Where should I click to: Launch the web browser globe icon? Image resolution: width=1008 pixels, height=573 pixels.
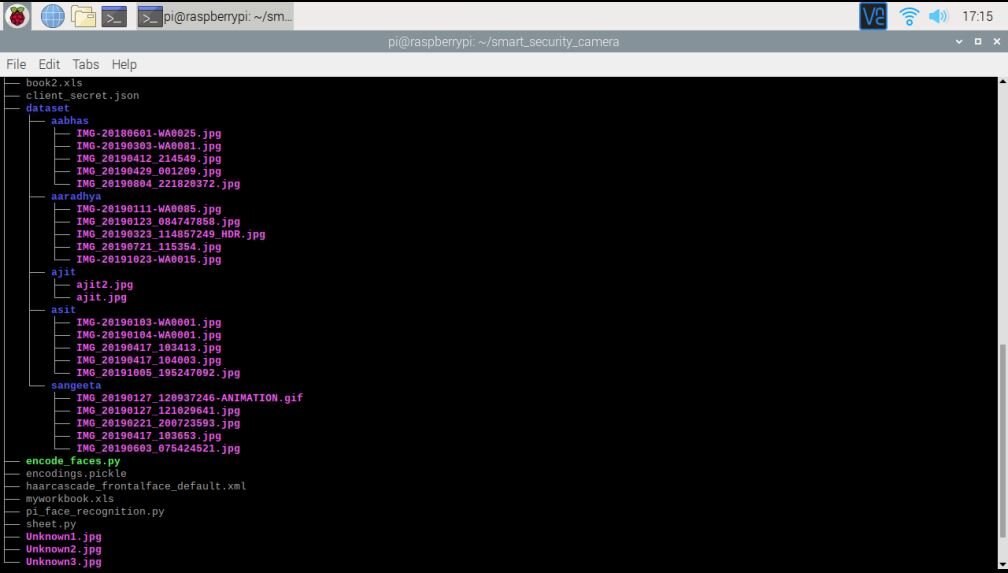click(52, 16)
